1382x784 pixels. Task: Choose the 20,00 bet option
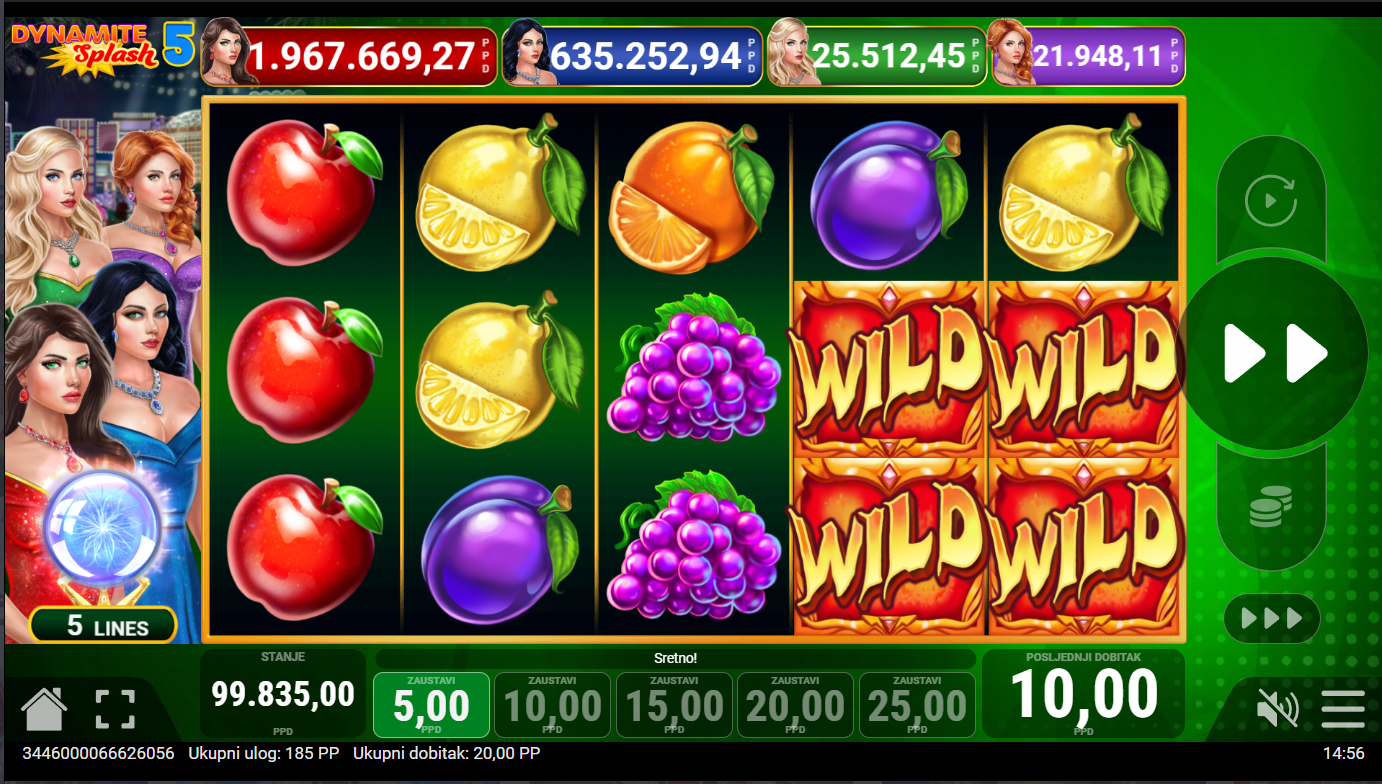click(x=796, y=705)
